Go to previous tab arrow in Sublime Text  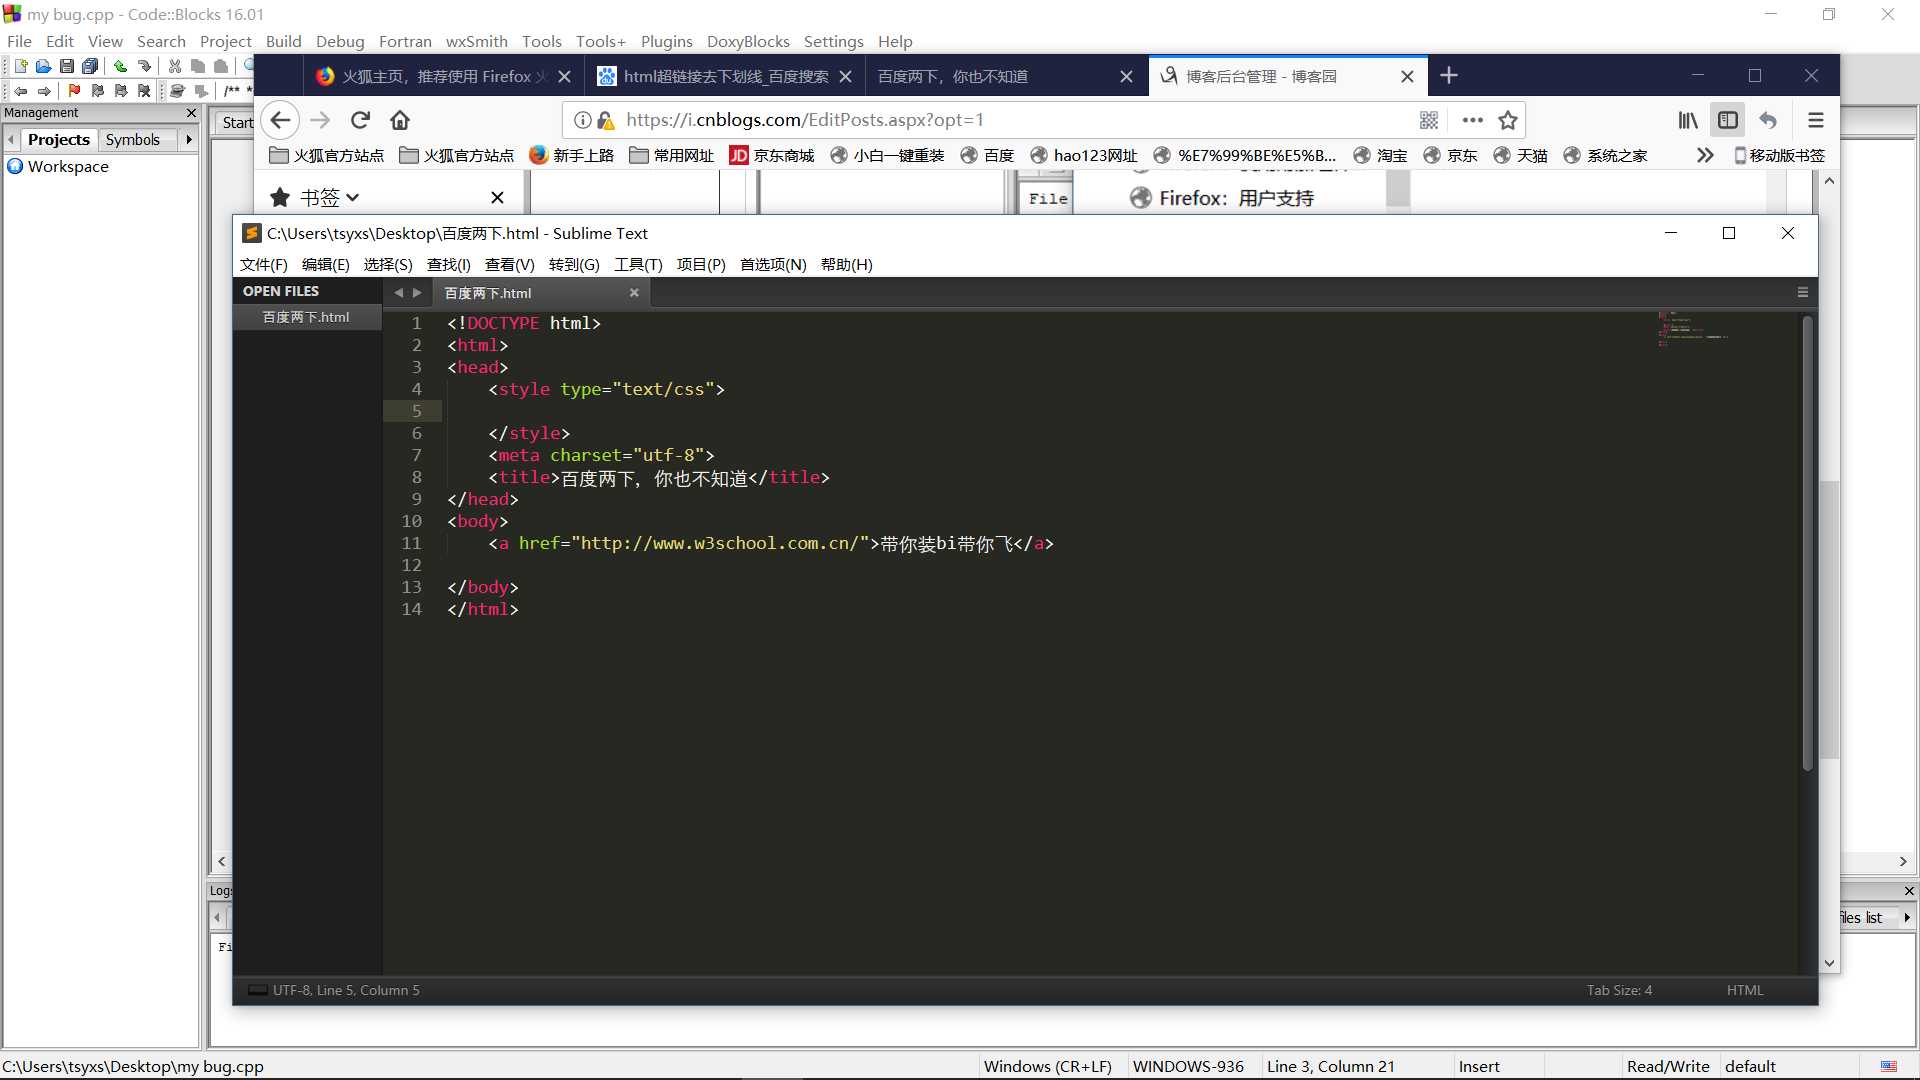coord(398,293)
